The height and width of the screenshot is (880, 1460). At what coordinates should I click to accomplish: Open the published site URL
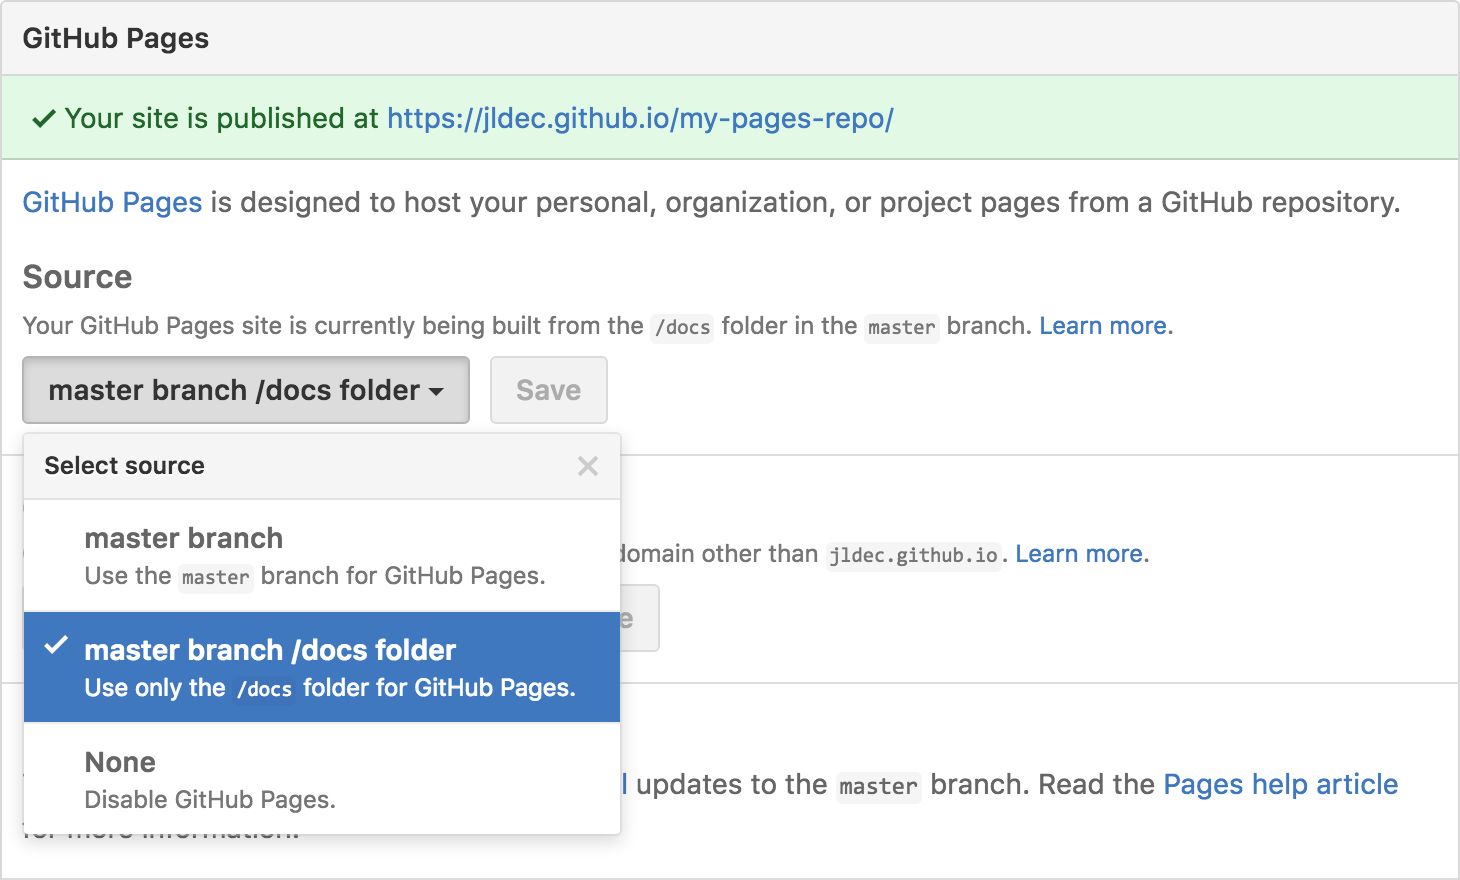pos(640,118)
